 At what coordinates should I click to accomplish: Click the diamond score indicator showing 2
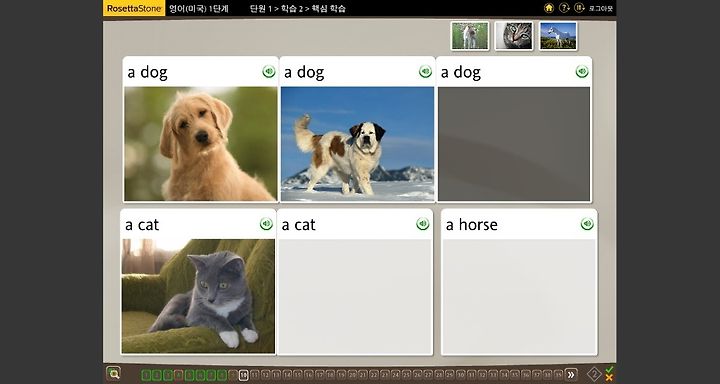pyautogui.click(x=594, y=374)
